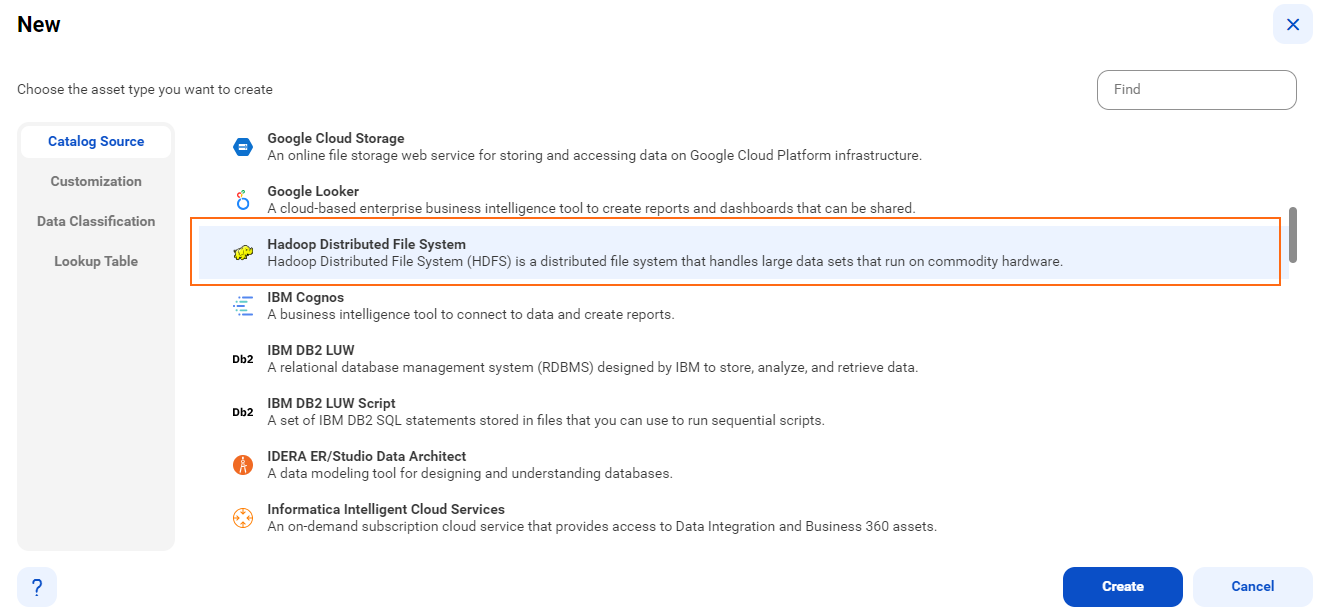Screen dimensions: 1318x613
Task: Click 'An on-demand subscription cloud service' description
Action: pos(602,527)
